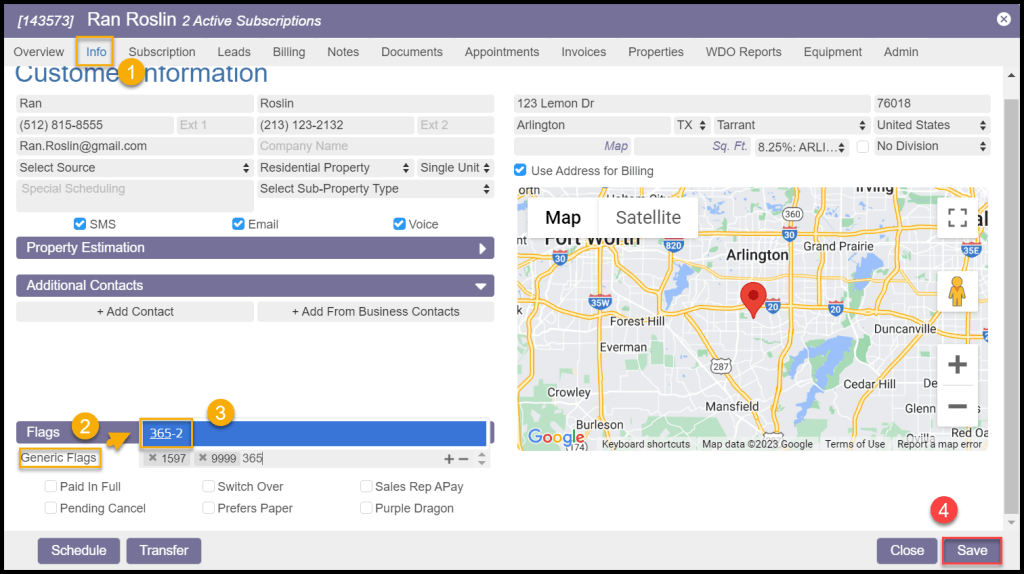Image resolution: width=1024 pixels, height=574 pixels.
Task: Click the map fullscreen toggle icon
Action: (x=957, y=218)
